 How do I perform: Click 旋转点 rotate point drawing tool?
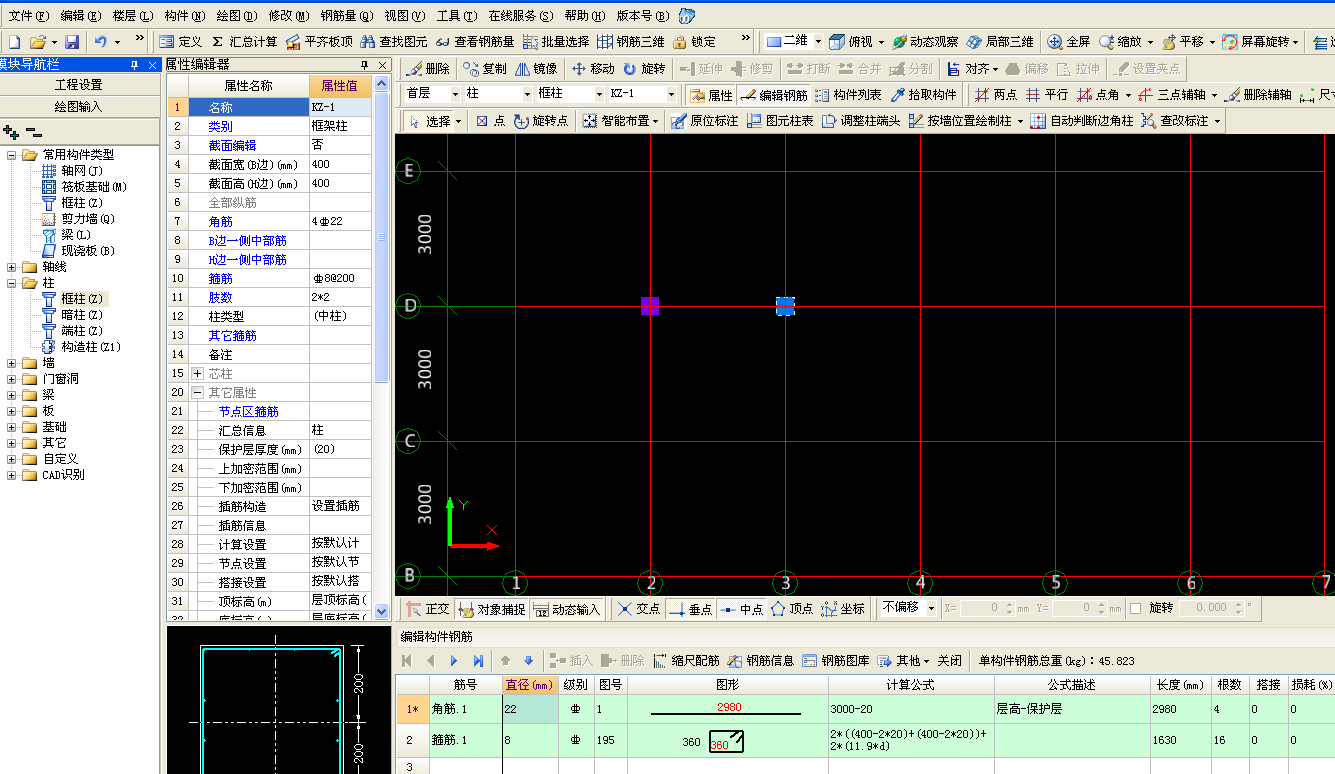pyautogui.click(x=541, y=121)
